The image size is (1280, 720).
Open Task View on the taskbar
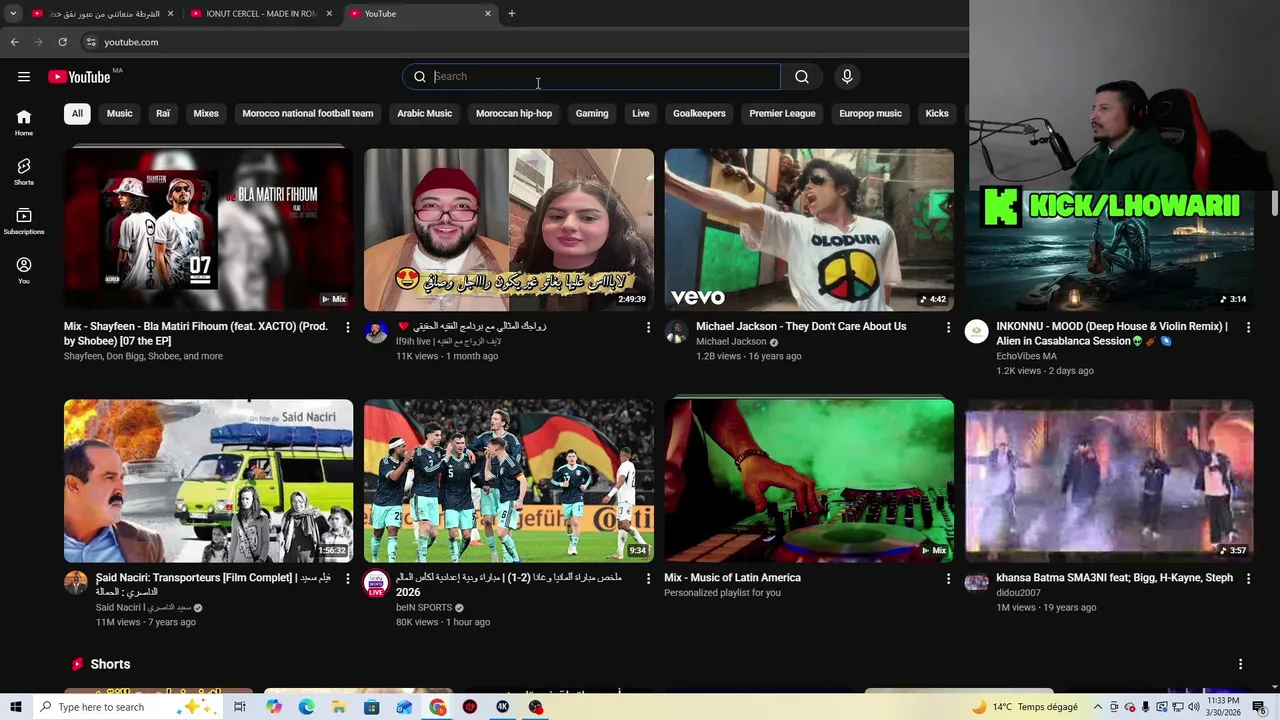[x=240, y=707]
